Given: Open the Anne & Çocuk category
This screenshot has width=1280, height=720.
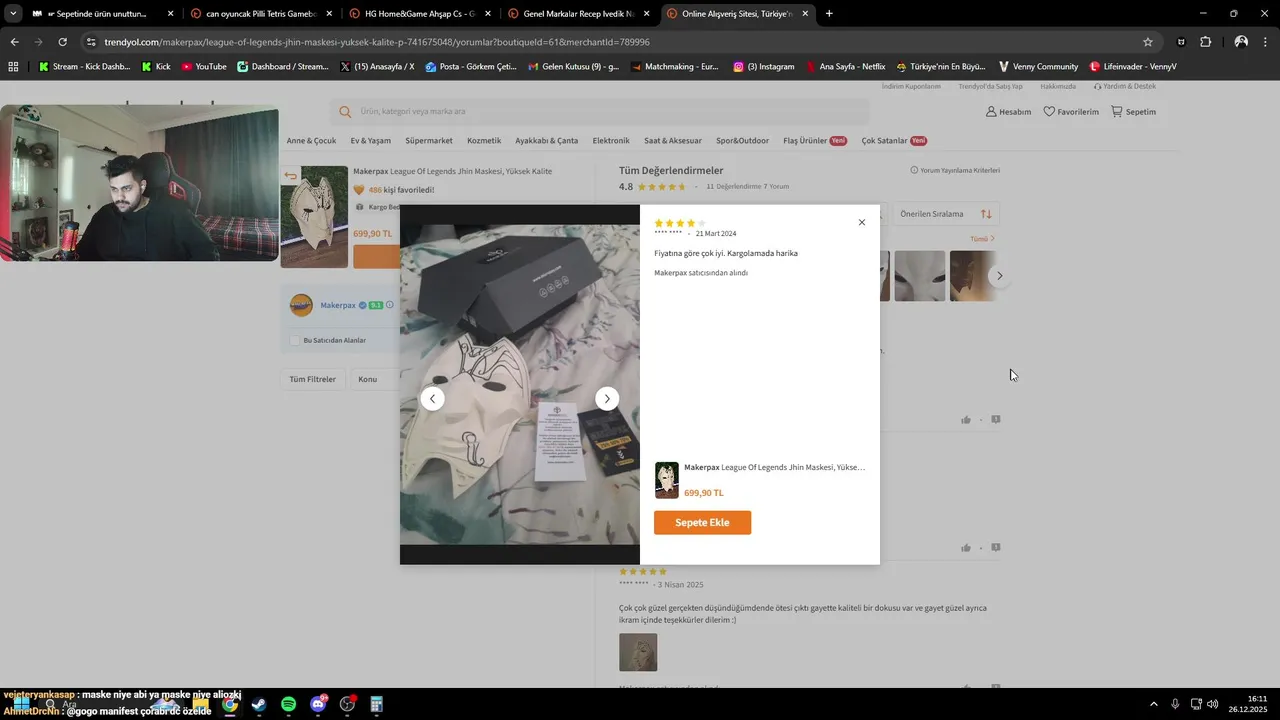Looking at the screenshot, I should (311, 141).
